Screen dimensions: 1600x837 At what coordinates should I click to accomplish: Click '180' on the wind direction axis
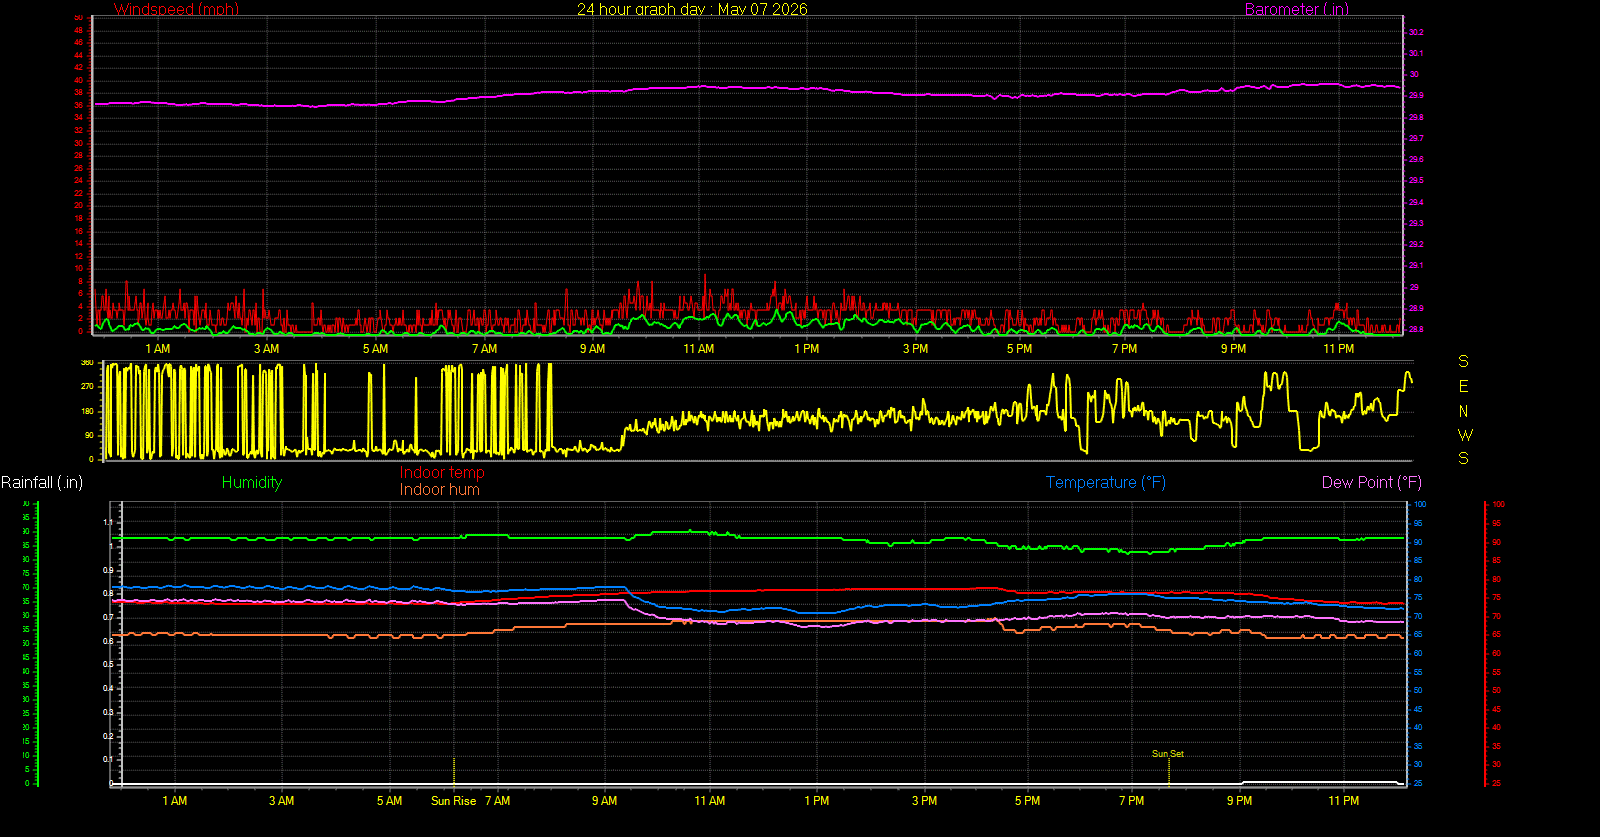tap(87, 411)
